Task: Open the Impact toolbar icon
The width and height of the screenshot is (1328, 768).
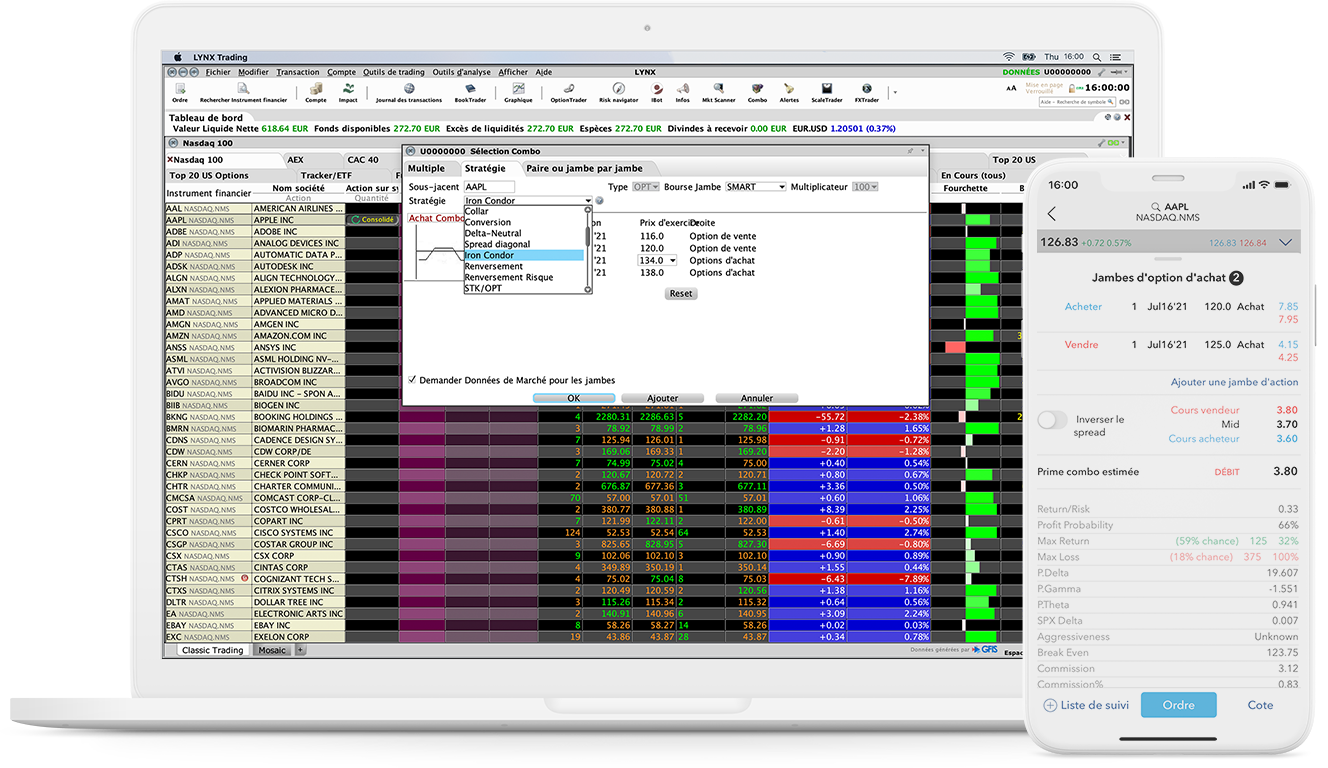Action: pyautogui.click(x=348, y=92)
